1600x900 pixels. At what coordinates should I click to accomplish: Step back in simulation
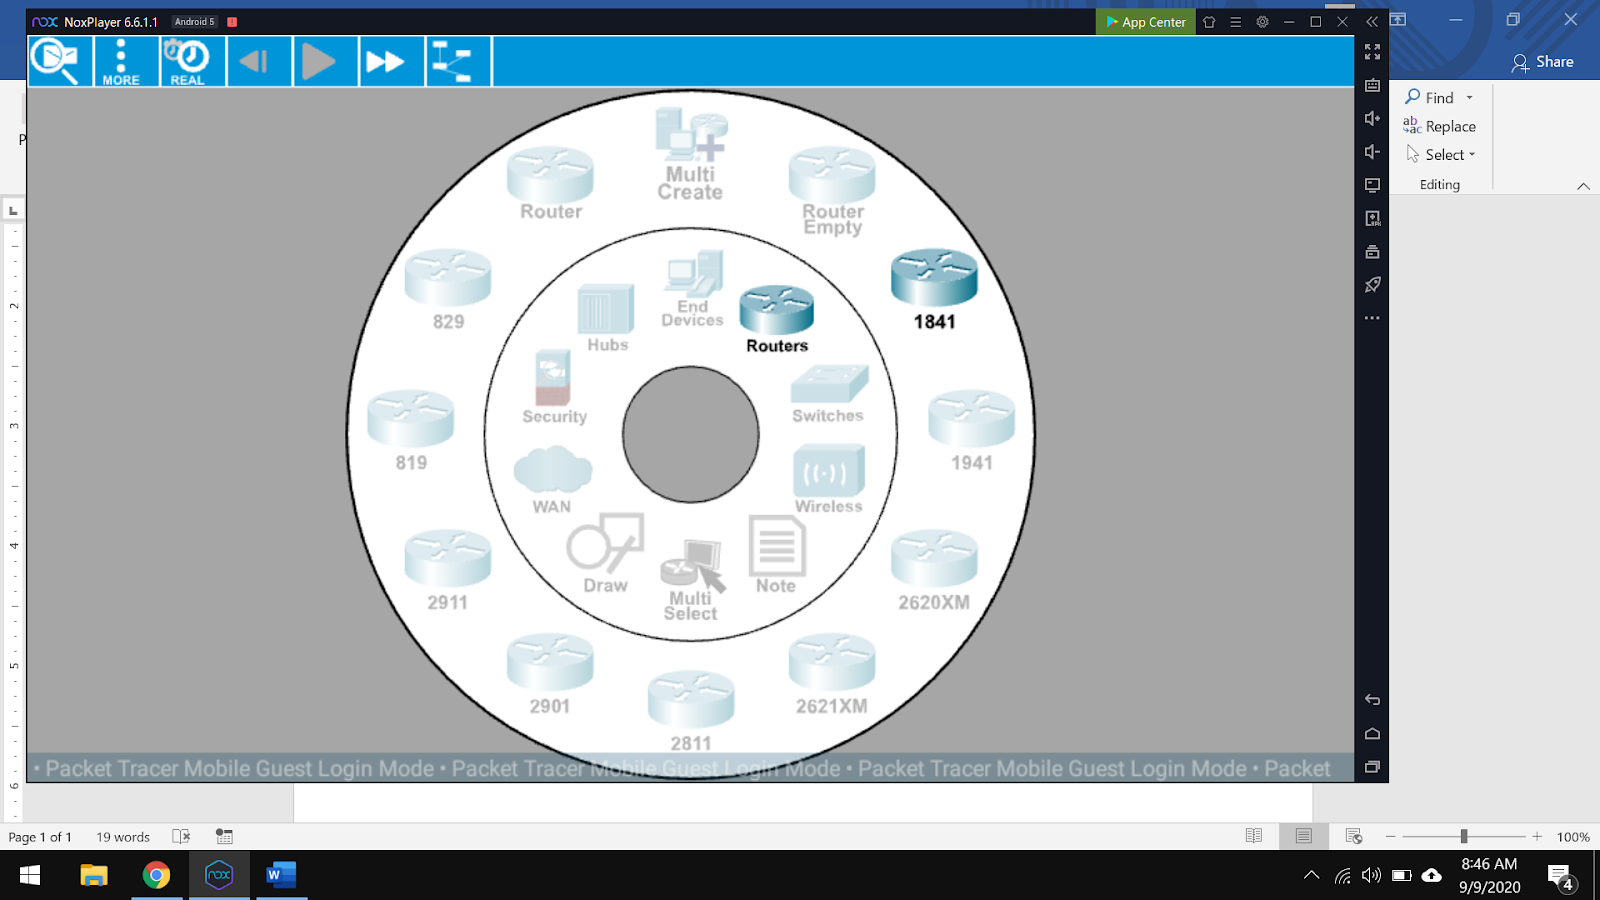[x=254, y=61]
